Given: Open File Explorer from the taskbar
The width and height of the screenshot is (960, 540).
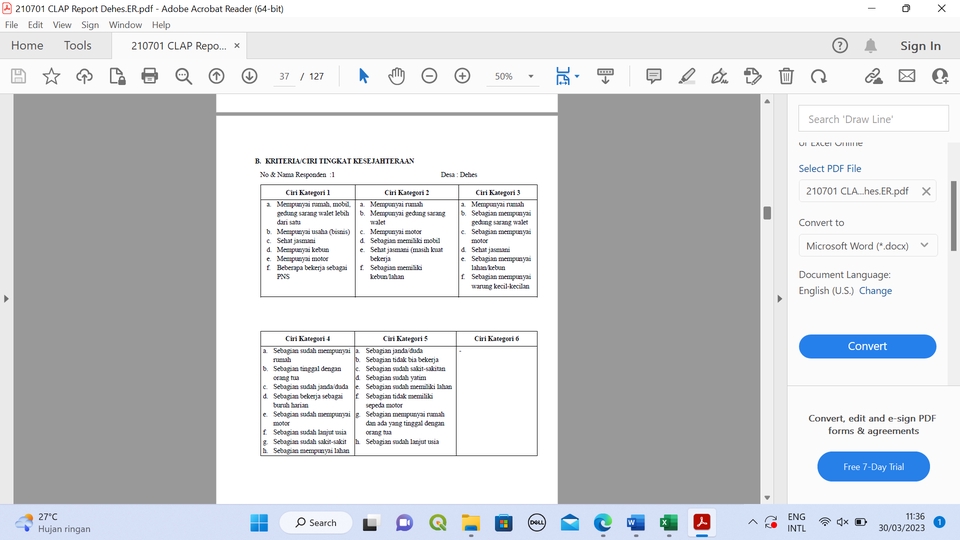Looking at the screenshot, I should pos(470,522).
